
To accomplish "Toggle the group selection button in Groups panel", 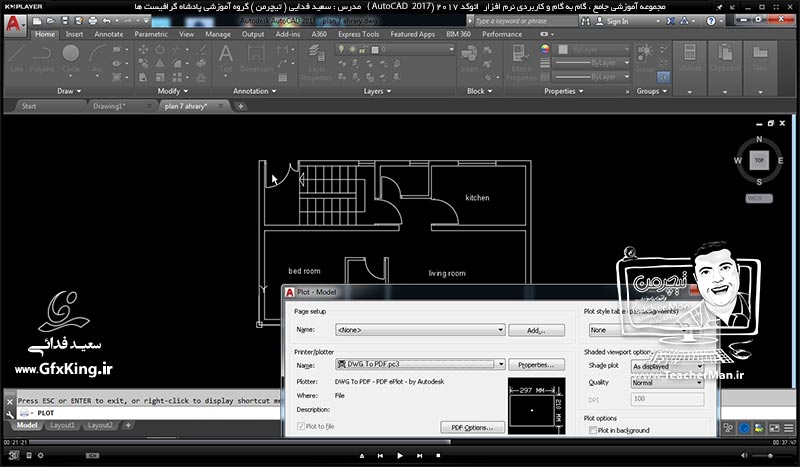I will click(x=663, y=77).
